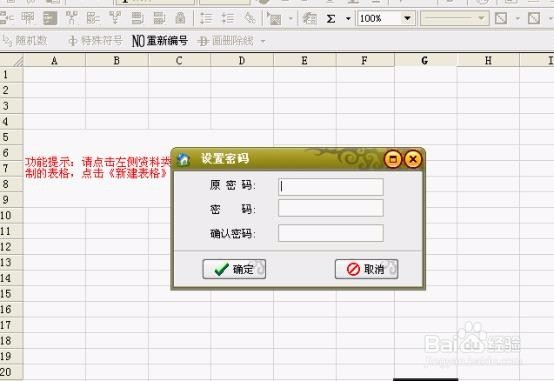Select row 20 header
Viewport: 554px width, 381px height.
11,372
